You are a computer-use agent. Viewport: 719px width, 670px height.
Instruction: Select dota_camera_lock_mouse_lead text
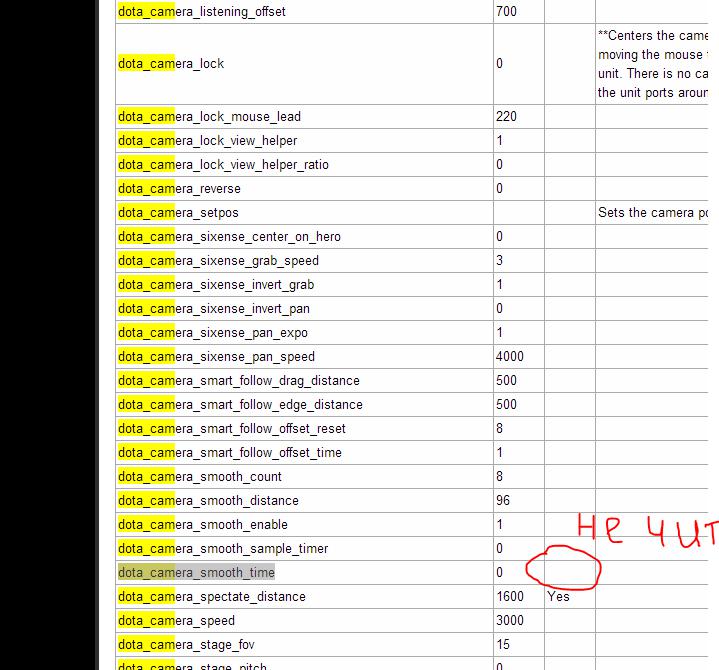[210, 116]
